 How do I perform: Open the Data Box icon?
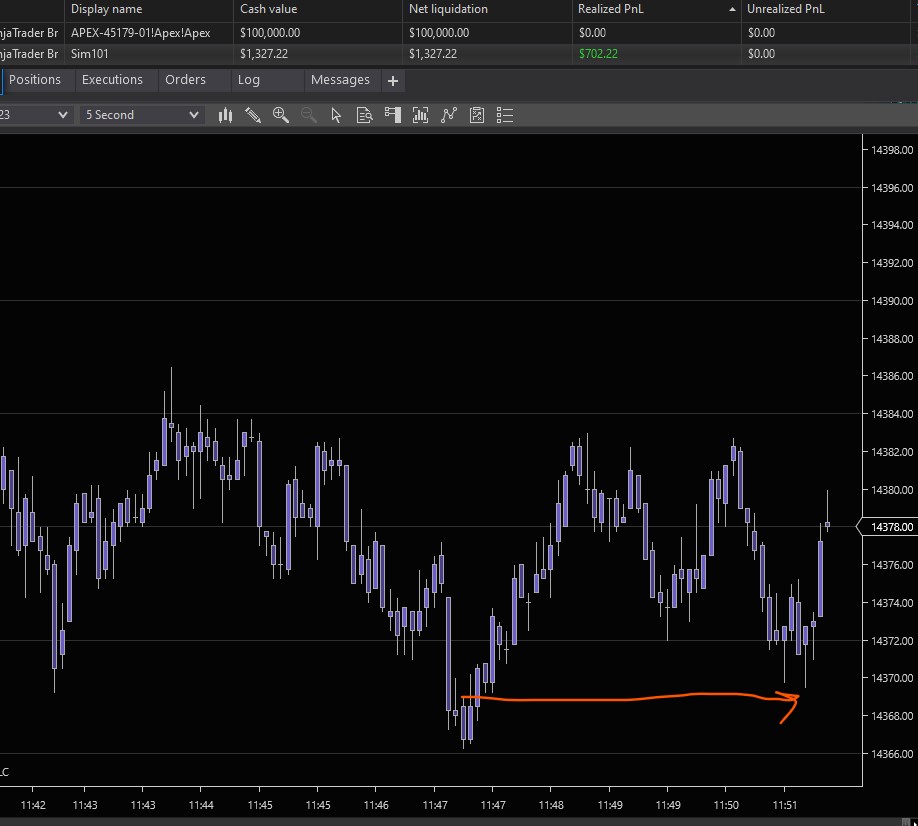pos(364,115)
